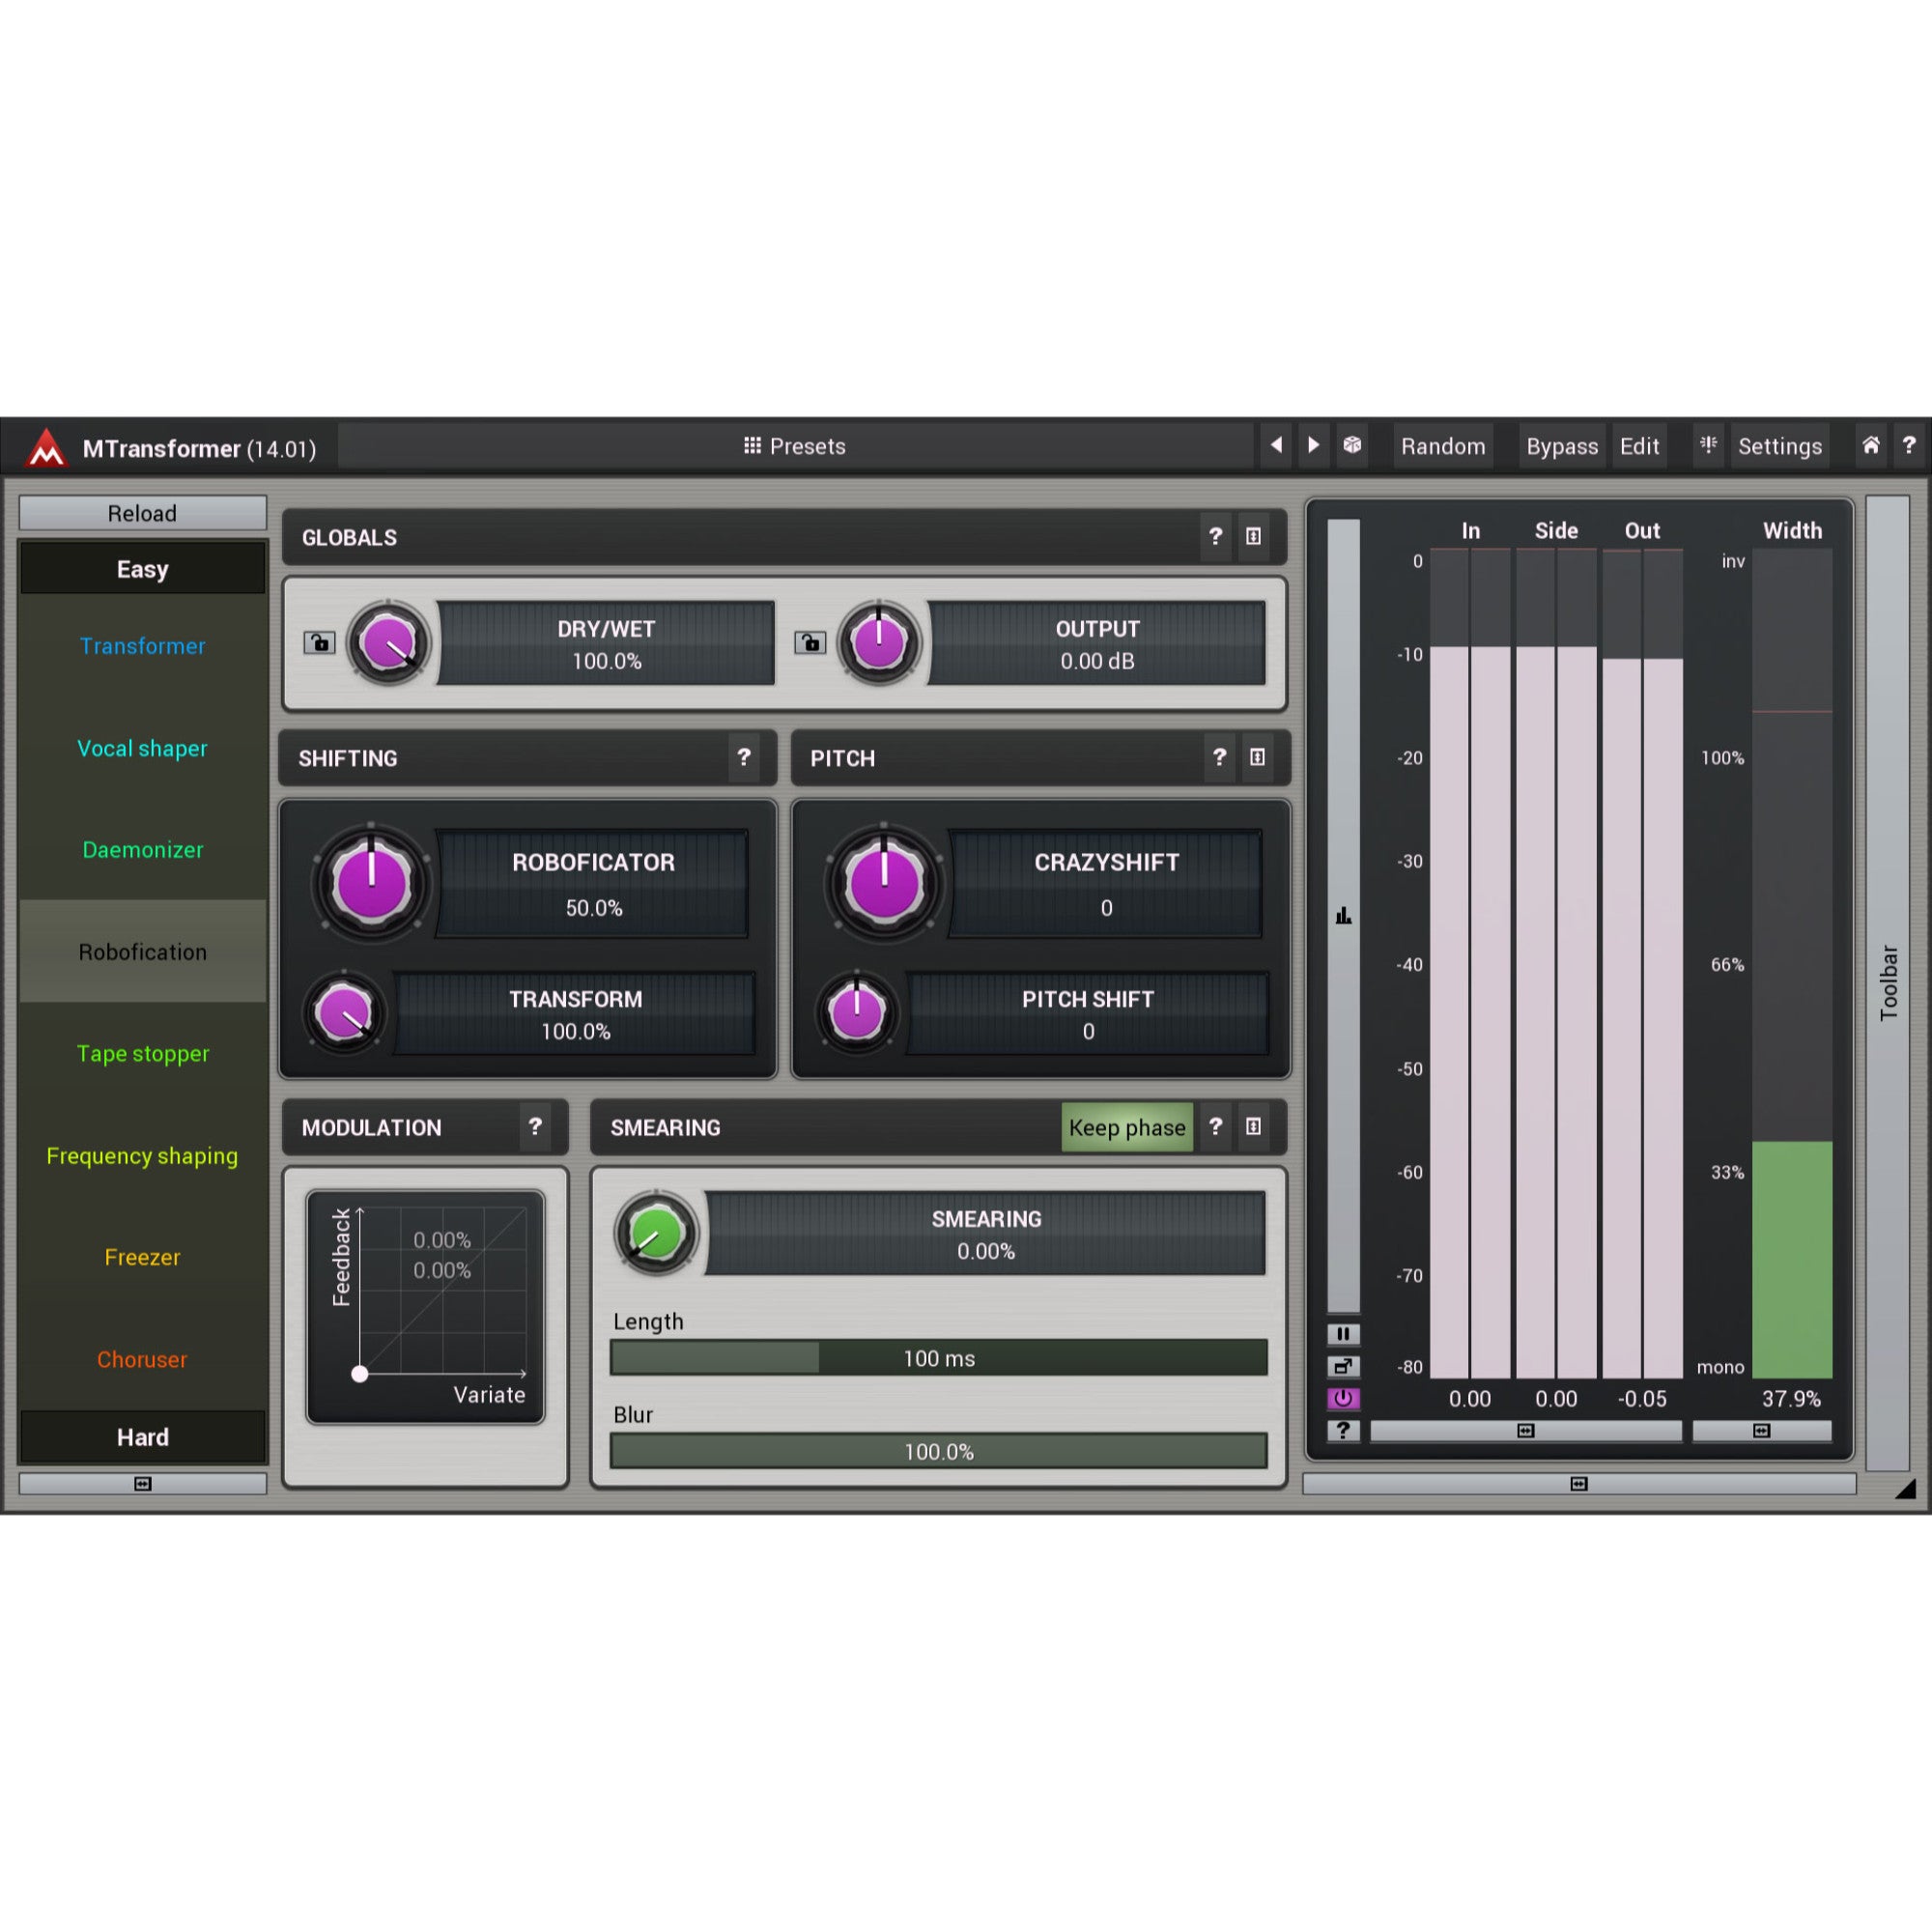Viewport: 1932px width, 1932px height.
Task: Toggle the Output lock icon
Action: [810, 643]
